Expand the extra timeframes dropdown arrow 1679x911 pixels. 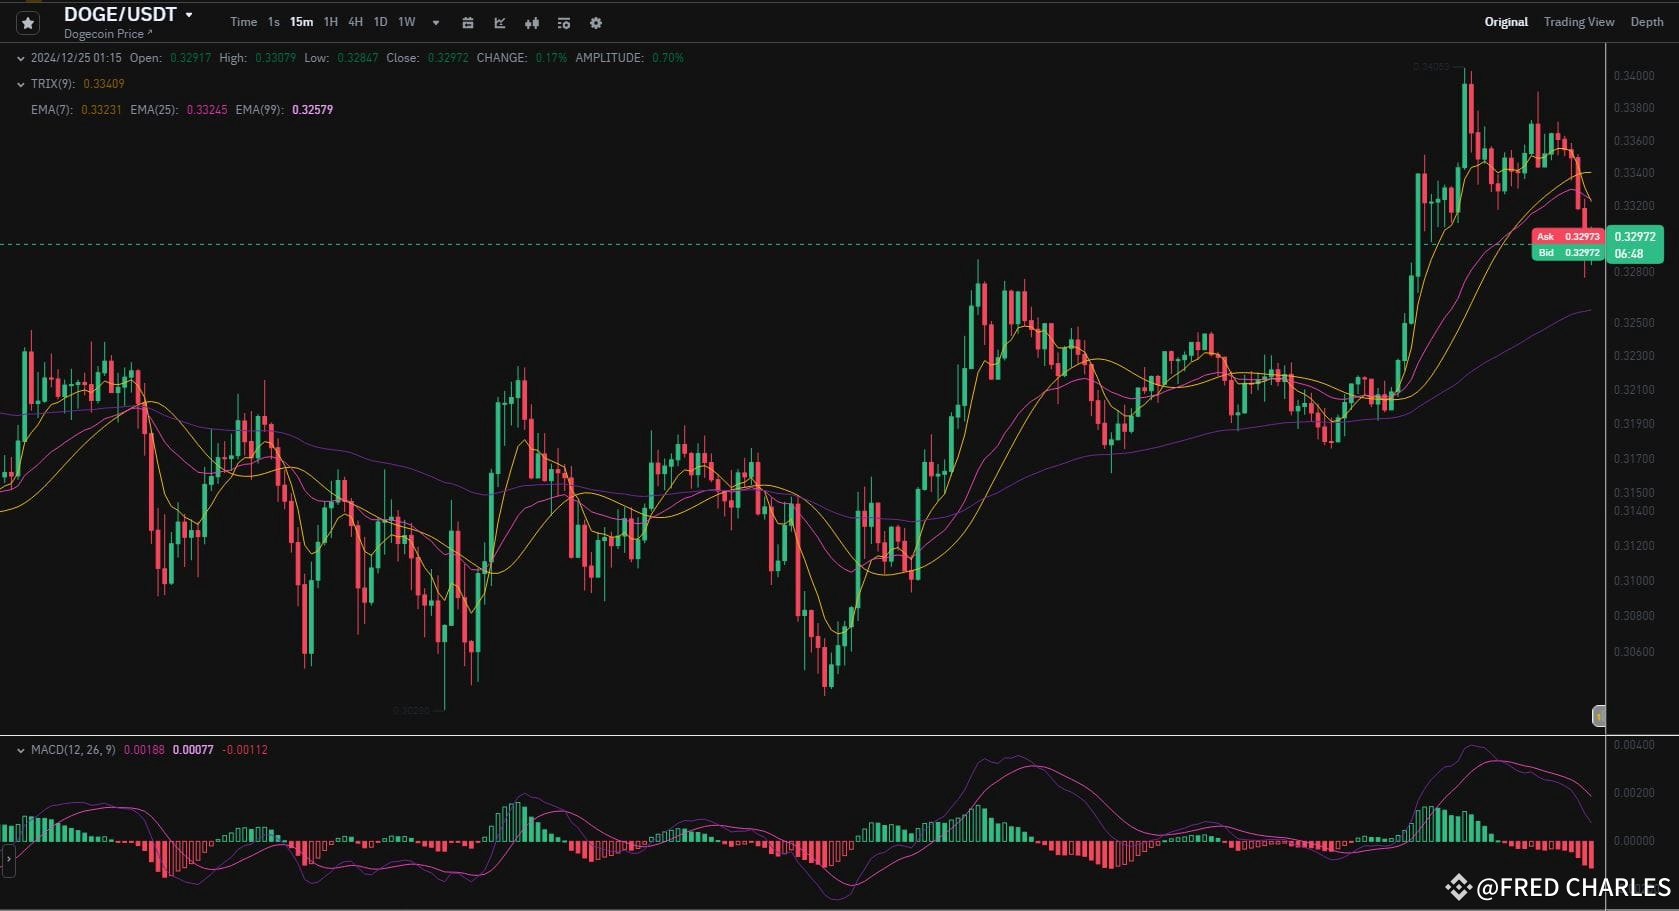[x=434, y=23]
